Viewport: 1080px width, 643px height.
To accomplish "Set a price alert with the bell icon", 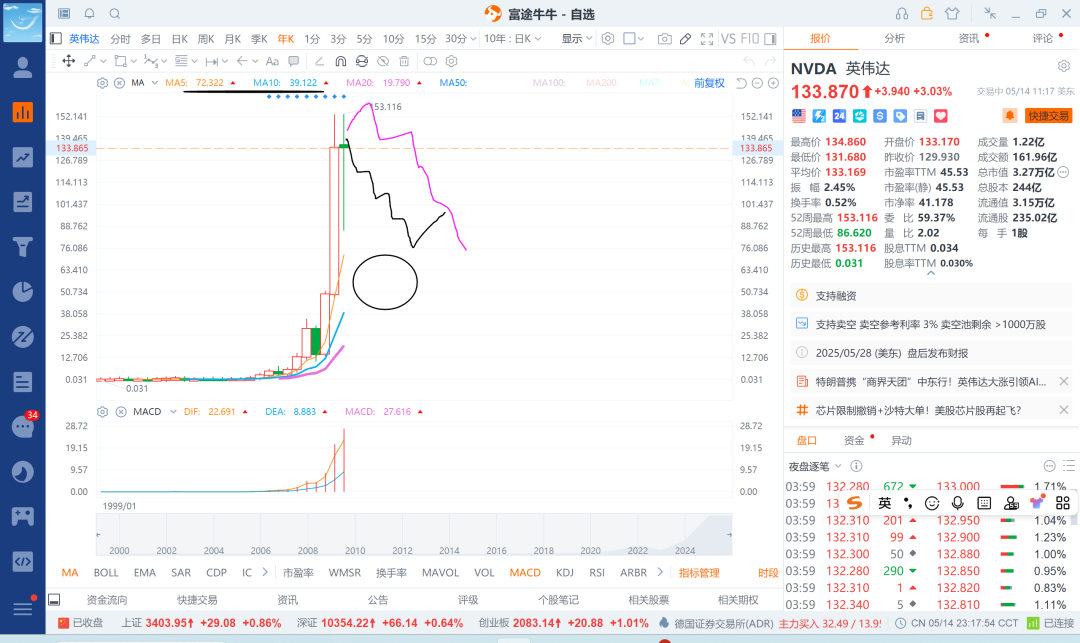I will coord(1009,116).
